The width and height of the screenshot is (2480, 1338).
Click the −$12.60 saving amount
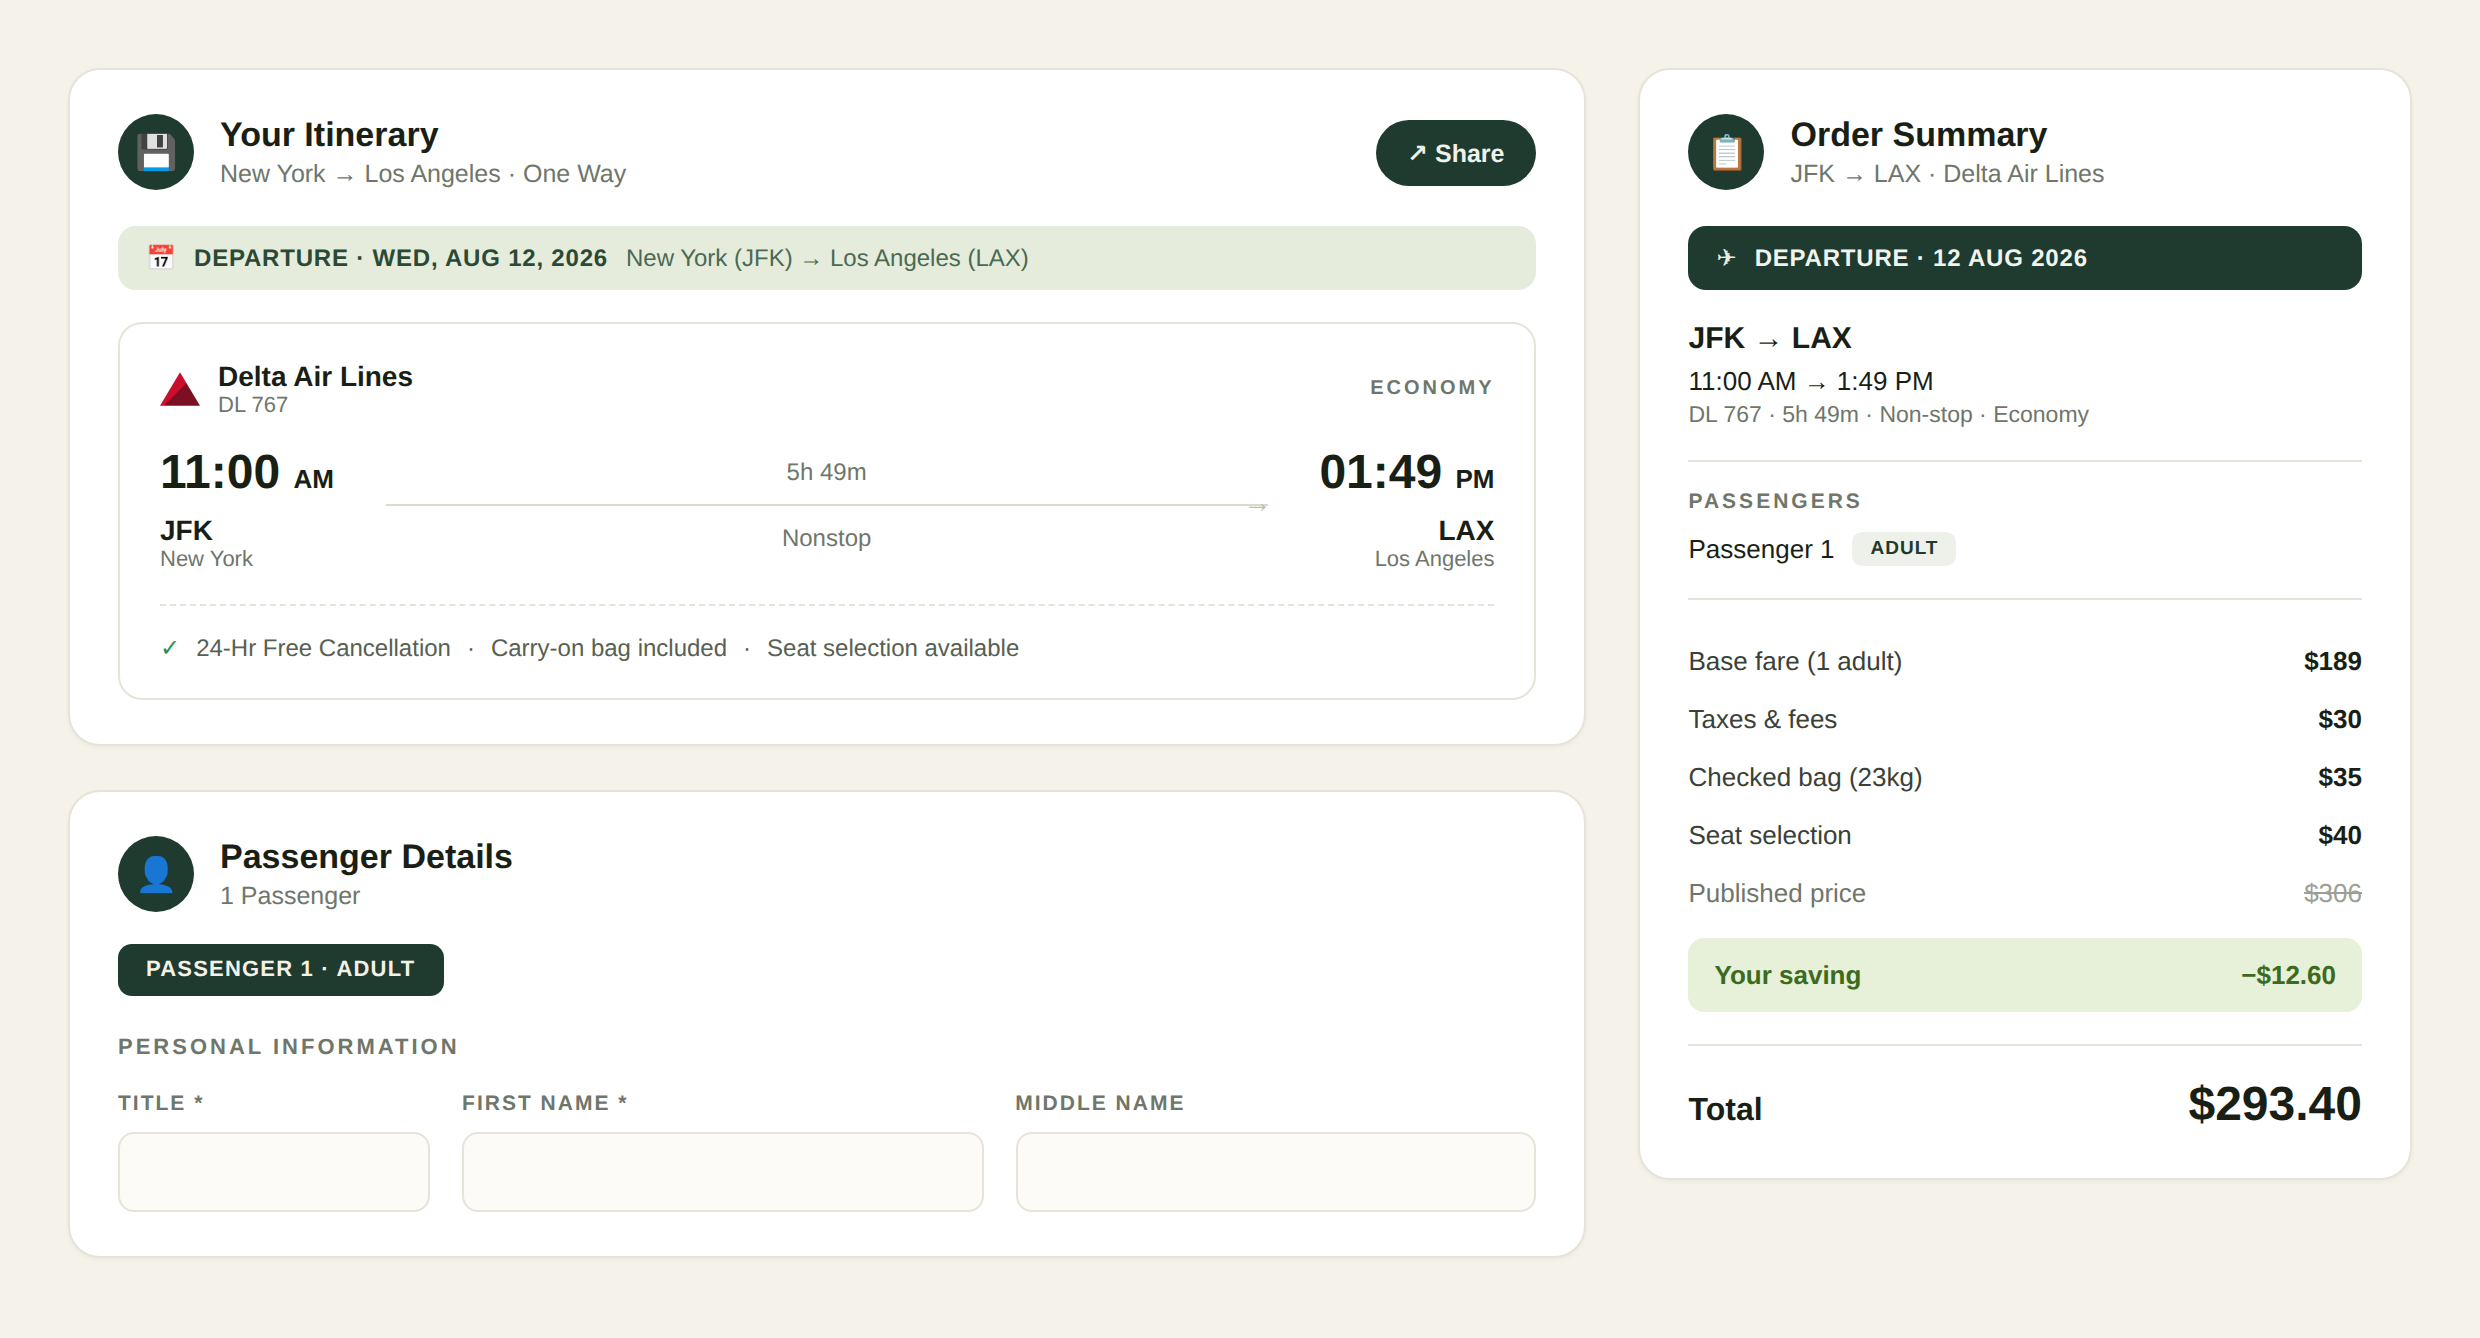pos(2288,975)
